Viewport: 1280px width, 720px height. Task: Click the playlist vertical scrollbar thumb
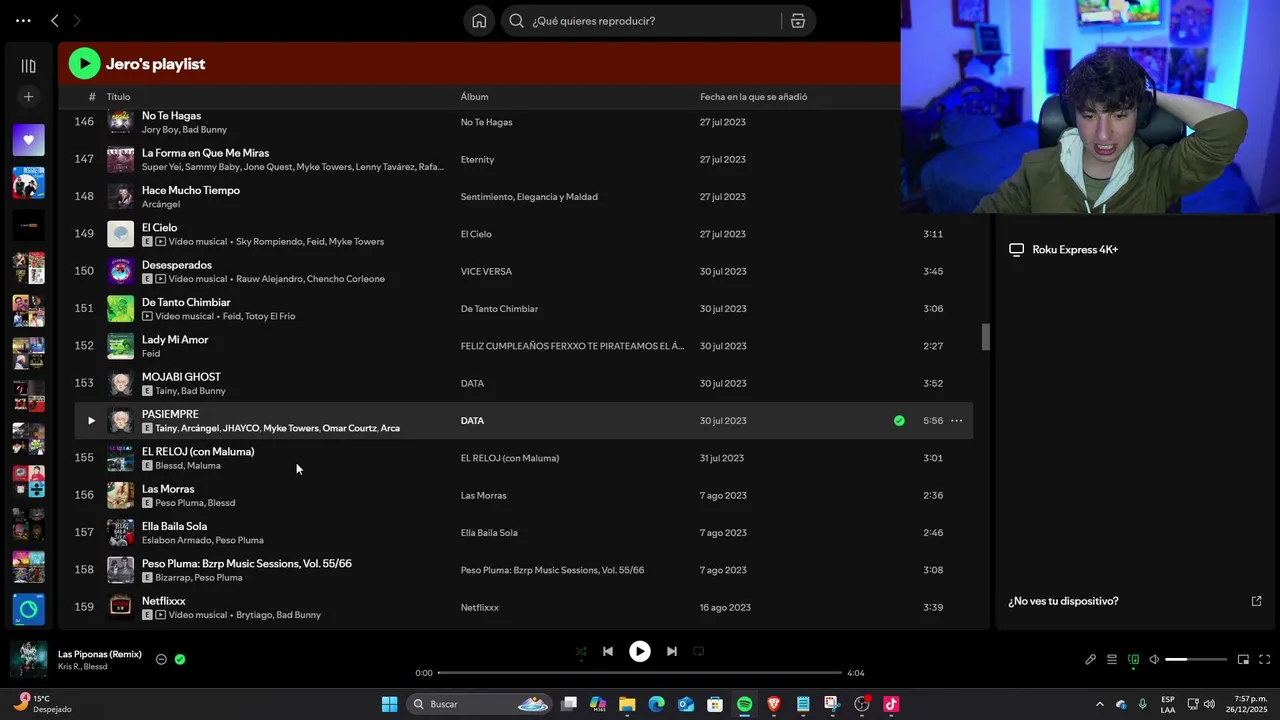[x=985, y=337]
